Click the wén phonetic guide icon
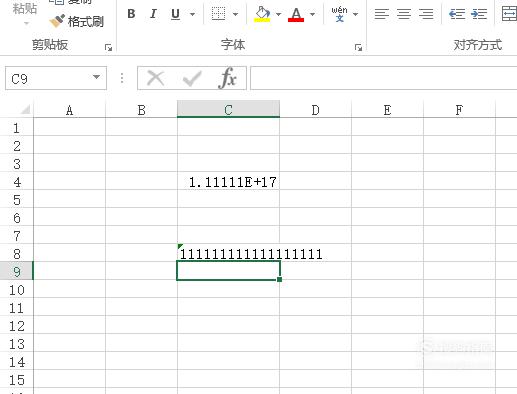Viewport: 517px width, 394px height. (x=339, y=14)
